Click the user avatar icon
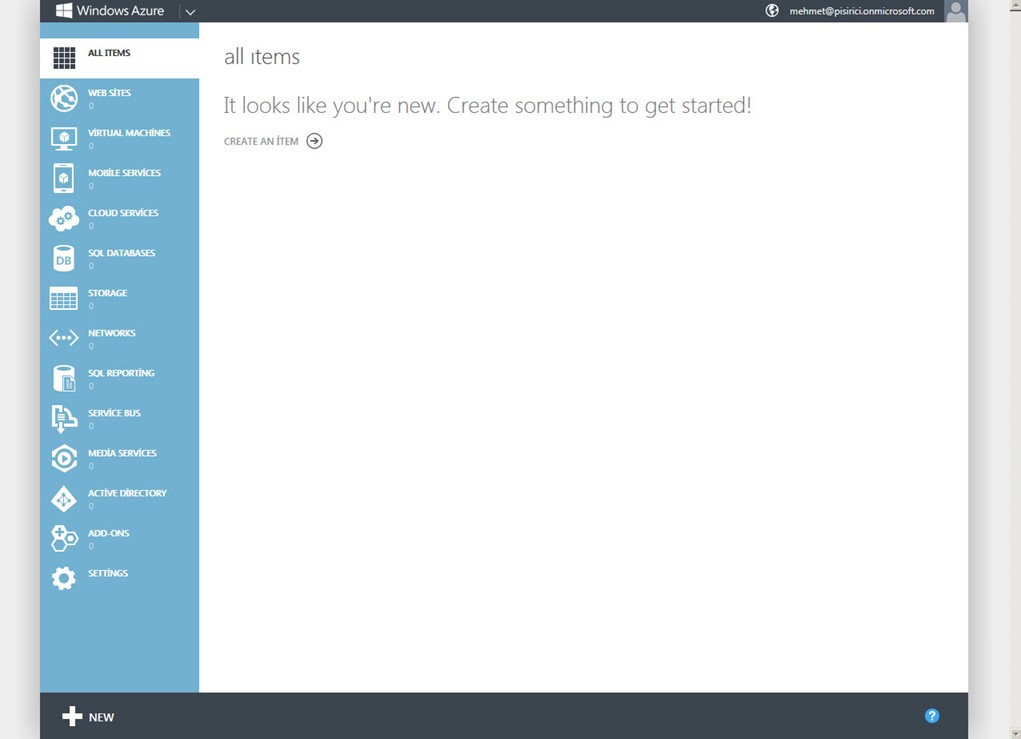Viewport: 1021px width, 739px height. [955, 11]
